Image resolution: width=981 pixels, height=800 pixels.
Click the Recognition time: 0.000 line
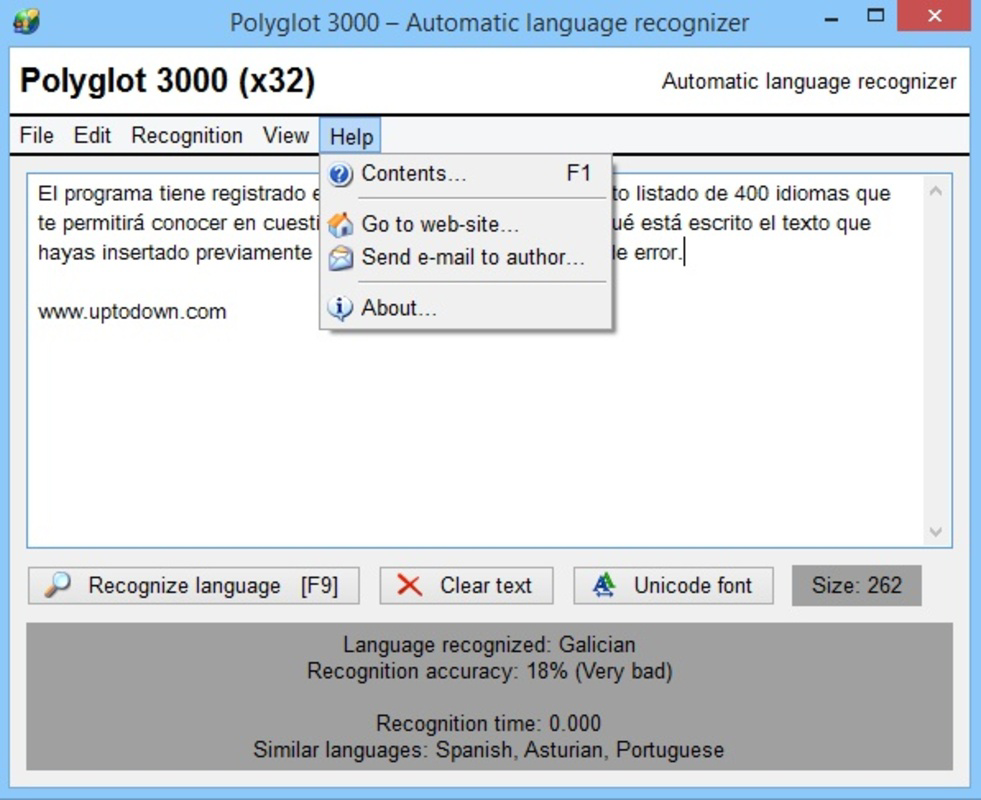(488, 723)
